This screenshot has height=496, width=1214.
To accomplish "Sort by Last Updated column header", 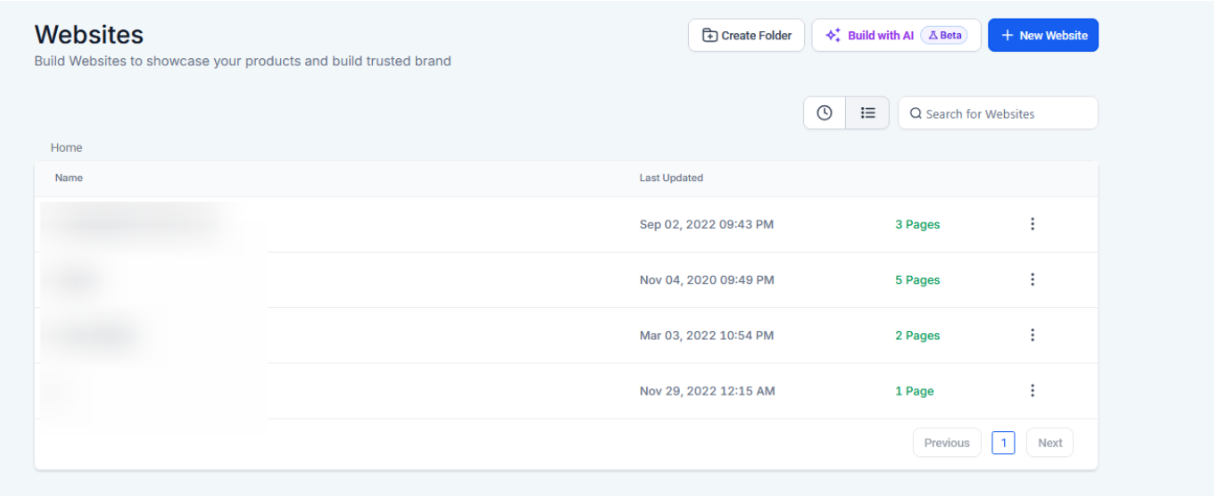I will [671, 178].
